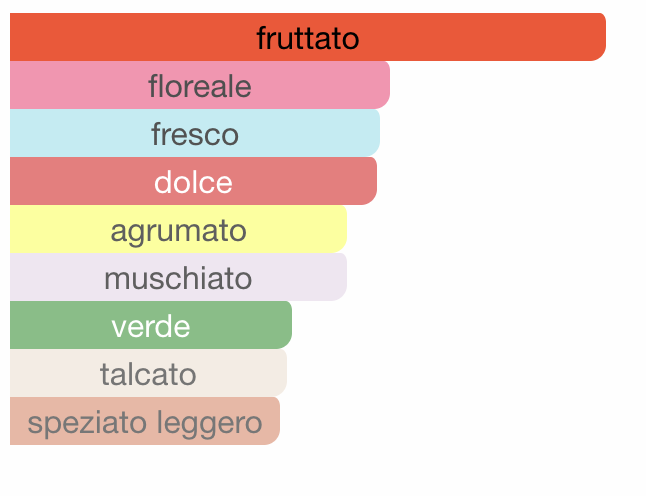Click the green verde bar
The image size is (646, 496).
(x=151, y=325)
